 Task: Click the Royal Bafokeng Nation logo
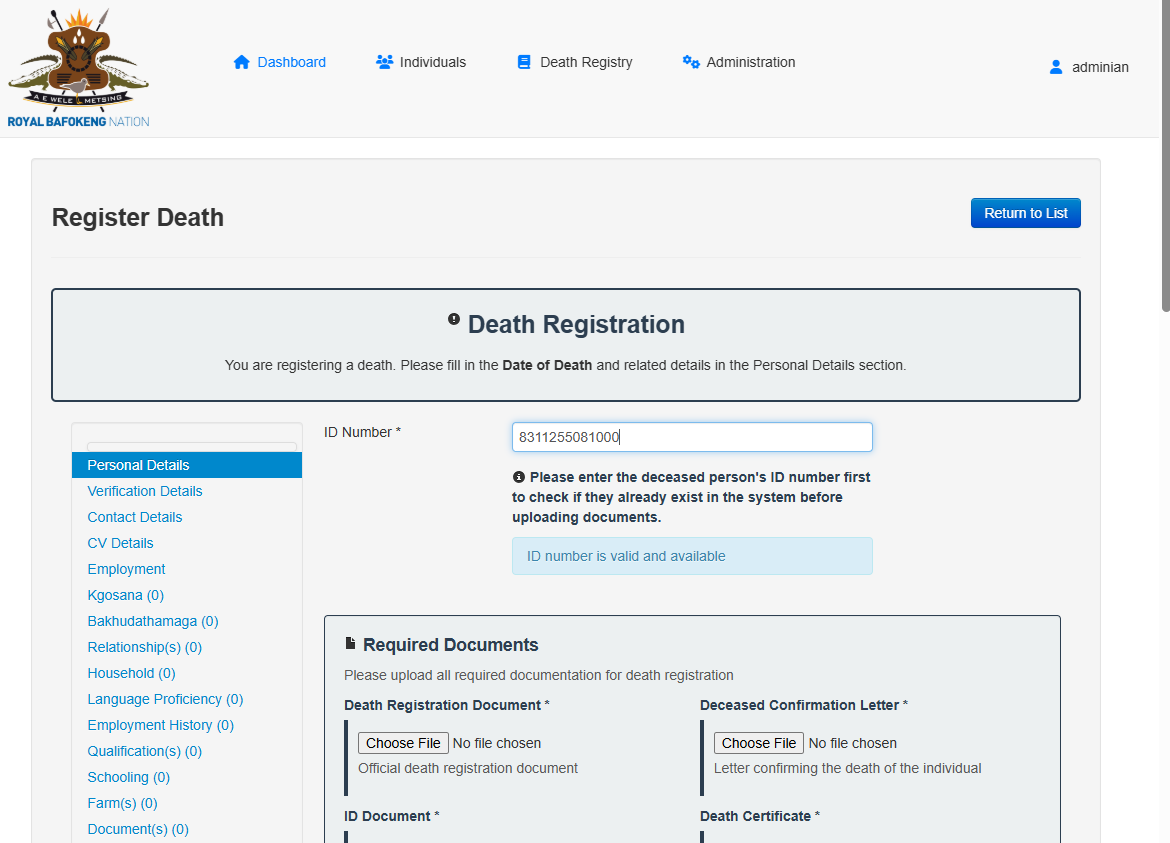[78, 68]
